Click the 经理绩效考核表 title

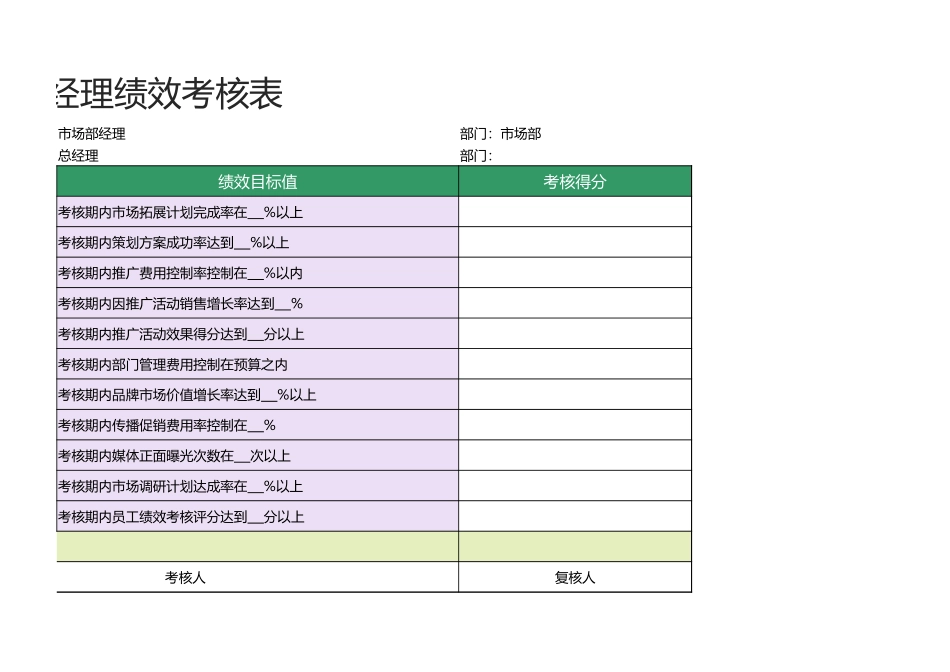(168, 94)
